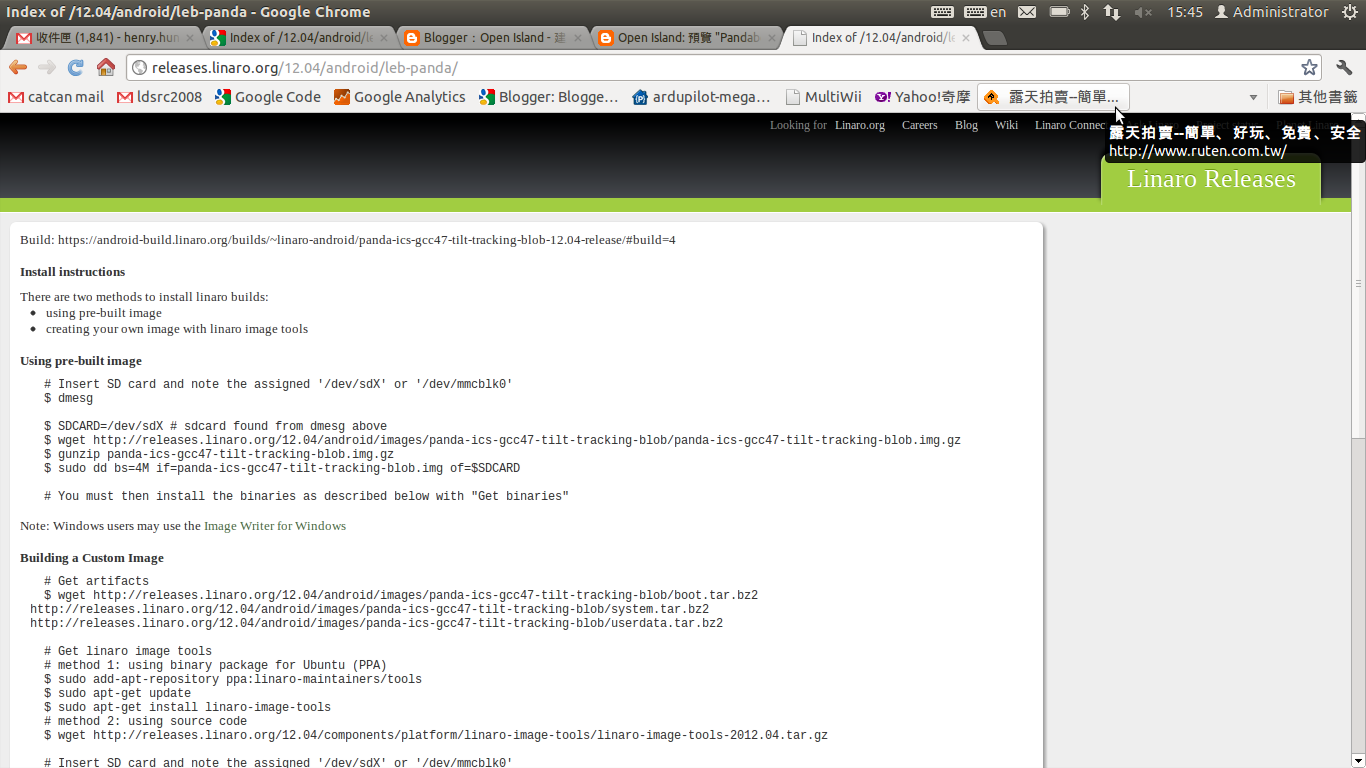Open the en keyboard layout menu
The width and height of the screenshot is (1366, 768).
(985, 12)
